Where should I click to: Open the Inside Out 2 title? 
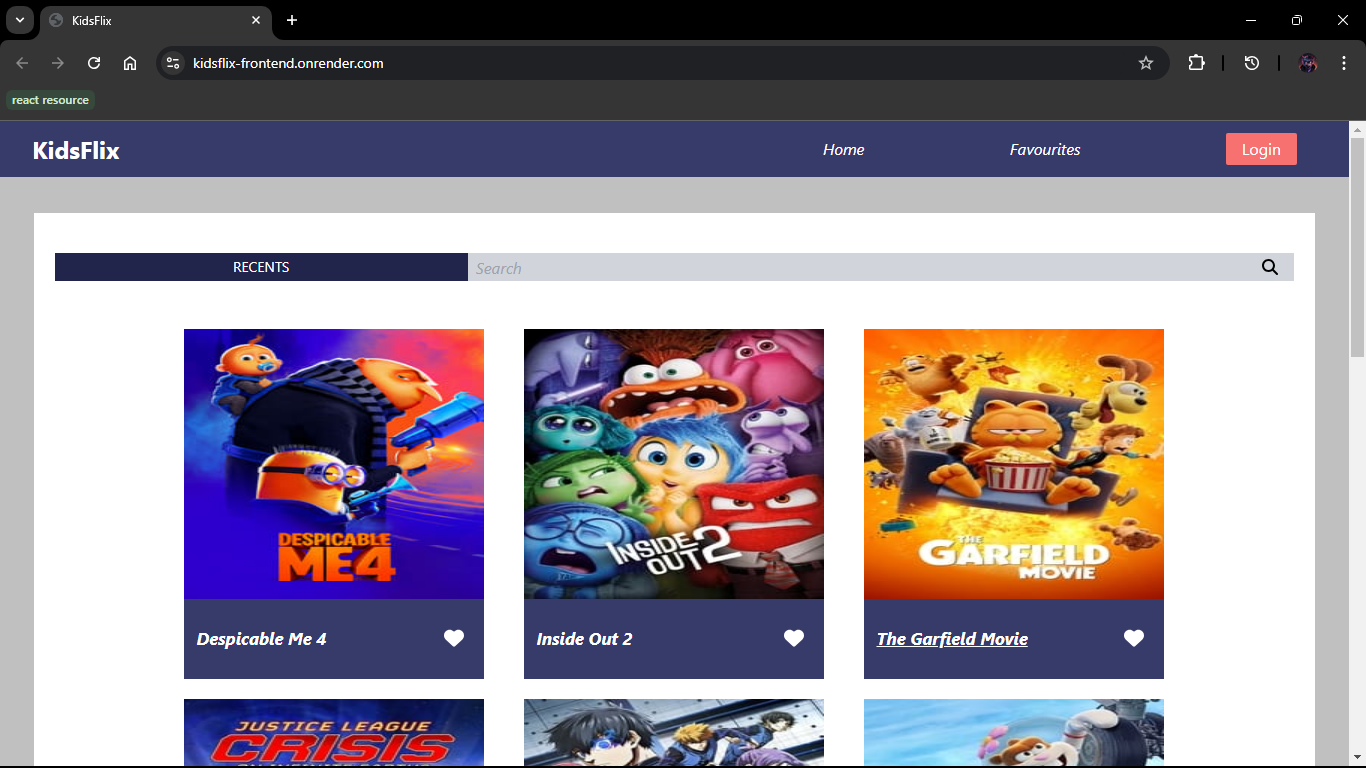(x=585, y=639)
